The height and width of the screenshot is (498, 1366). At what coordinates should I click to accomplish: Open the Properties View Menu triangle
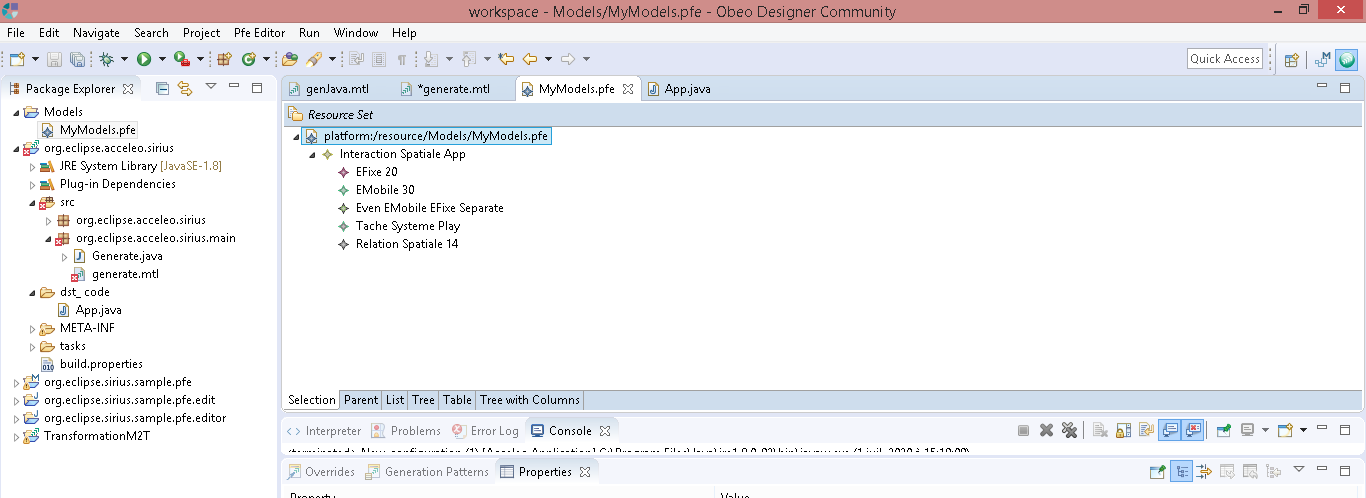coord(1299,469)
